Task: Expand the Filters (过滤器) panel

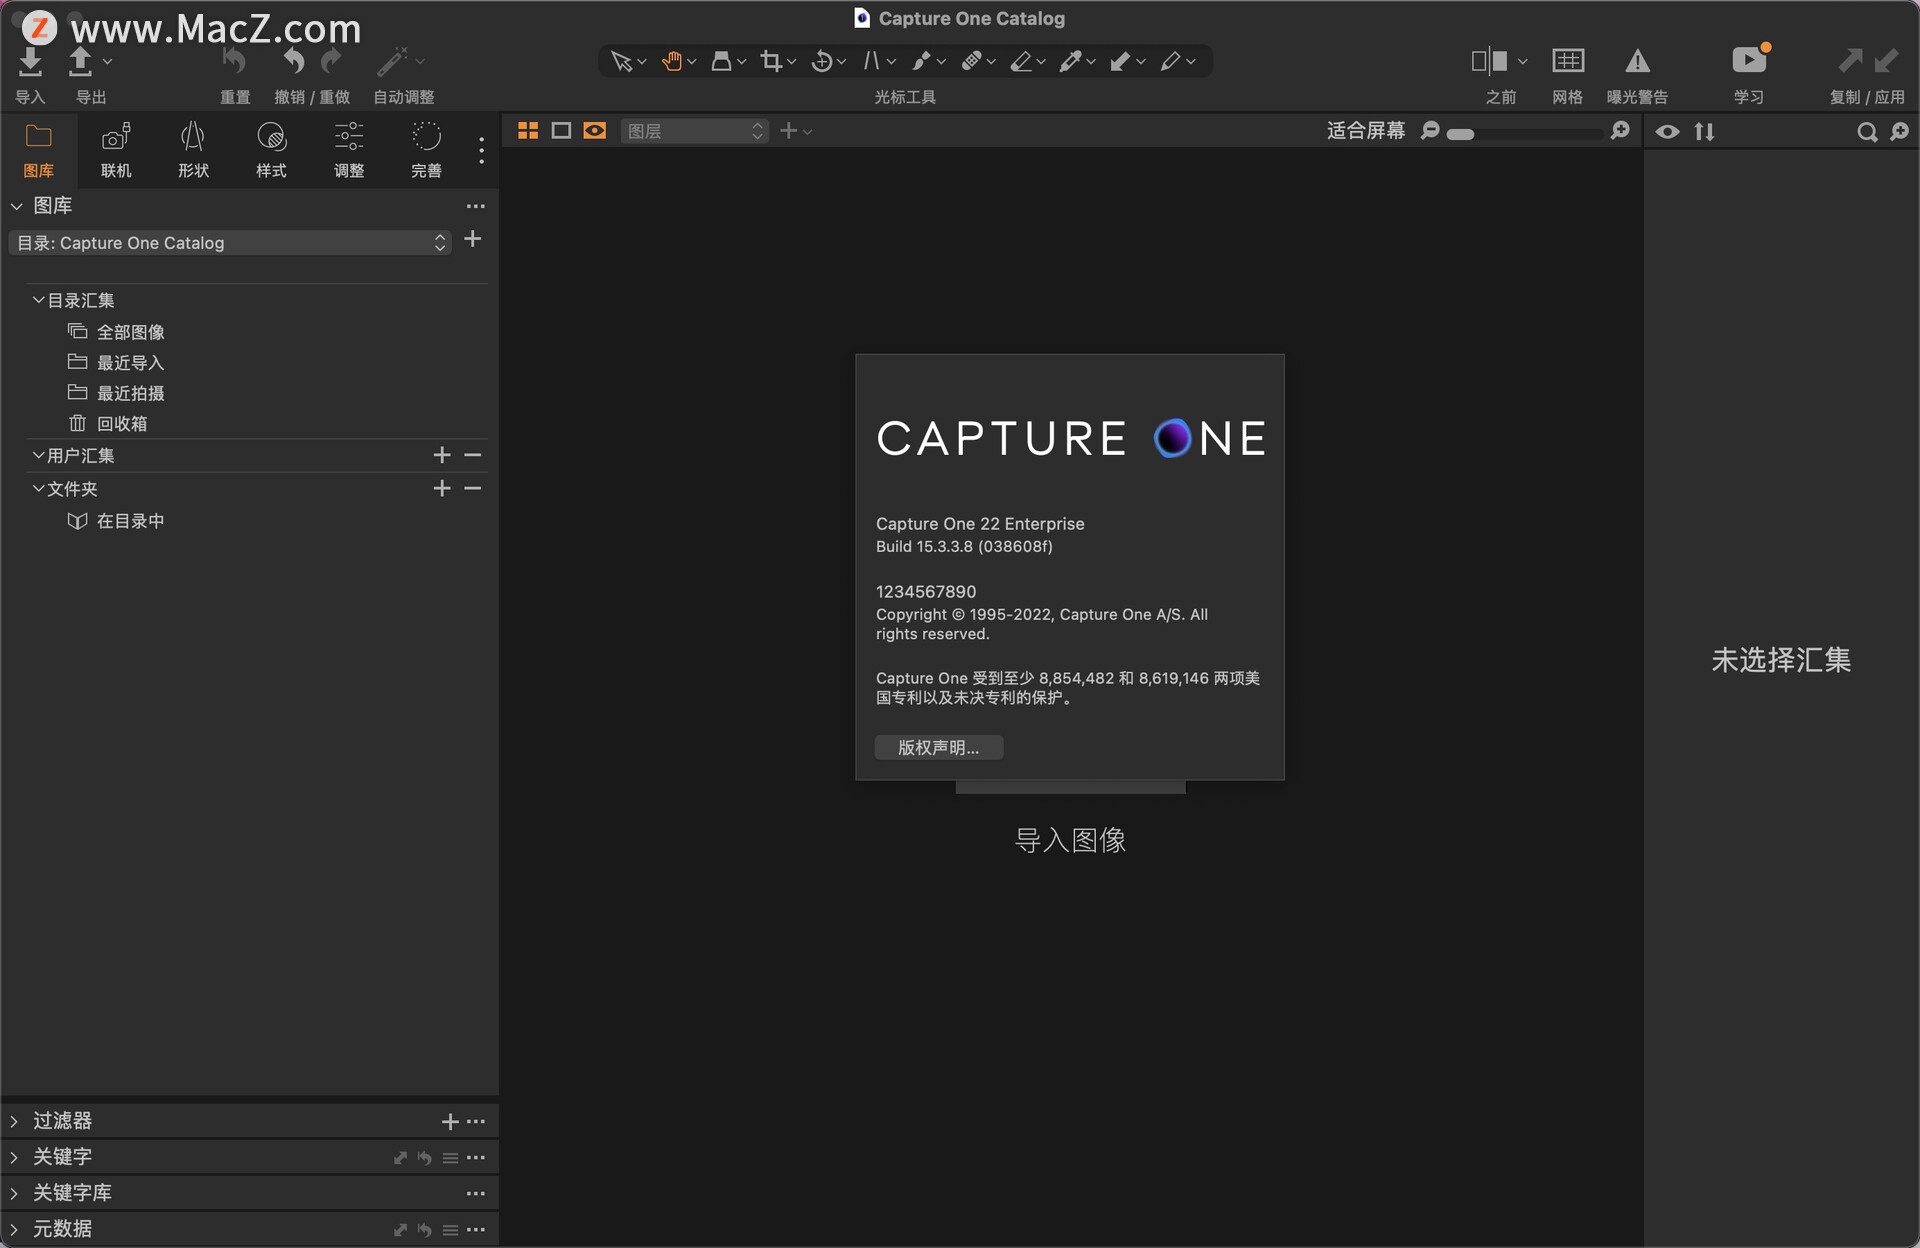Action: click(x=14, y=1121)
